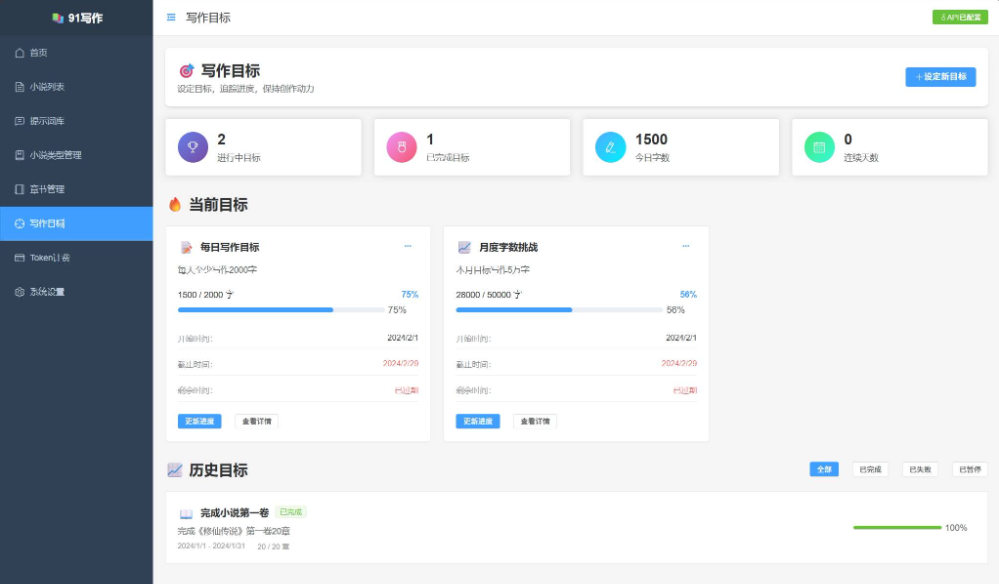This screenshot has height=584, width=999.
Task: Open the more menu on 月度字数挑战 card
Action: tap(685, 246)
